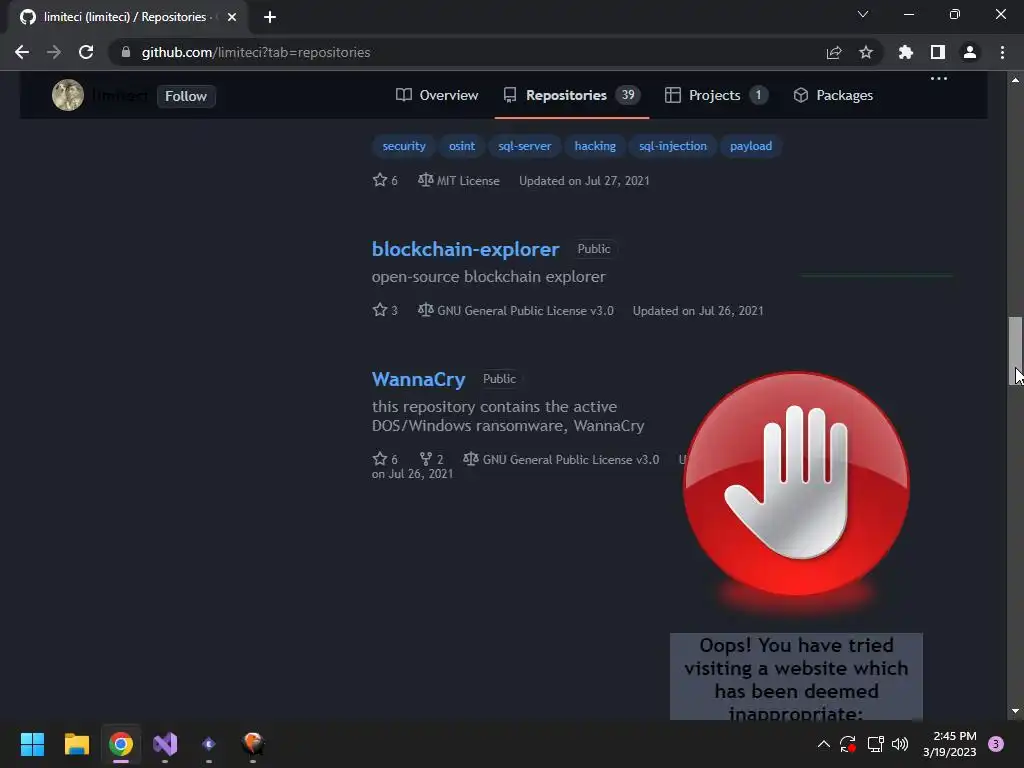The height and width of the screenshot is (768, 1024).
Task: Click the security topic tag
Action: coord(404,146)
